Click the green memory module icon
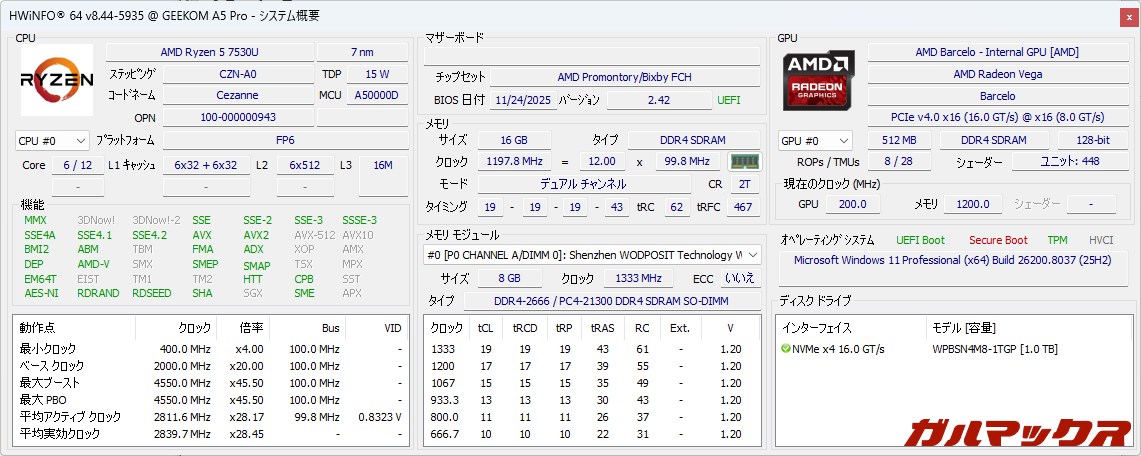The image size is (1141, 456). click(744, 161)
